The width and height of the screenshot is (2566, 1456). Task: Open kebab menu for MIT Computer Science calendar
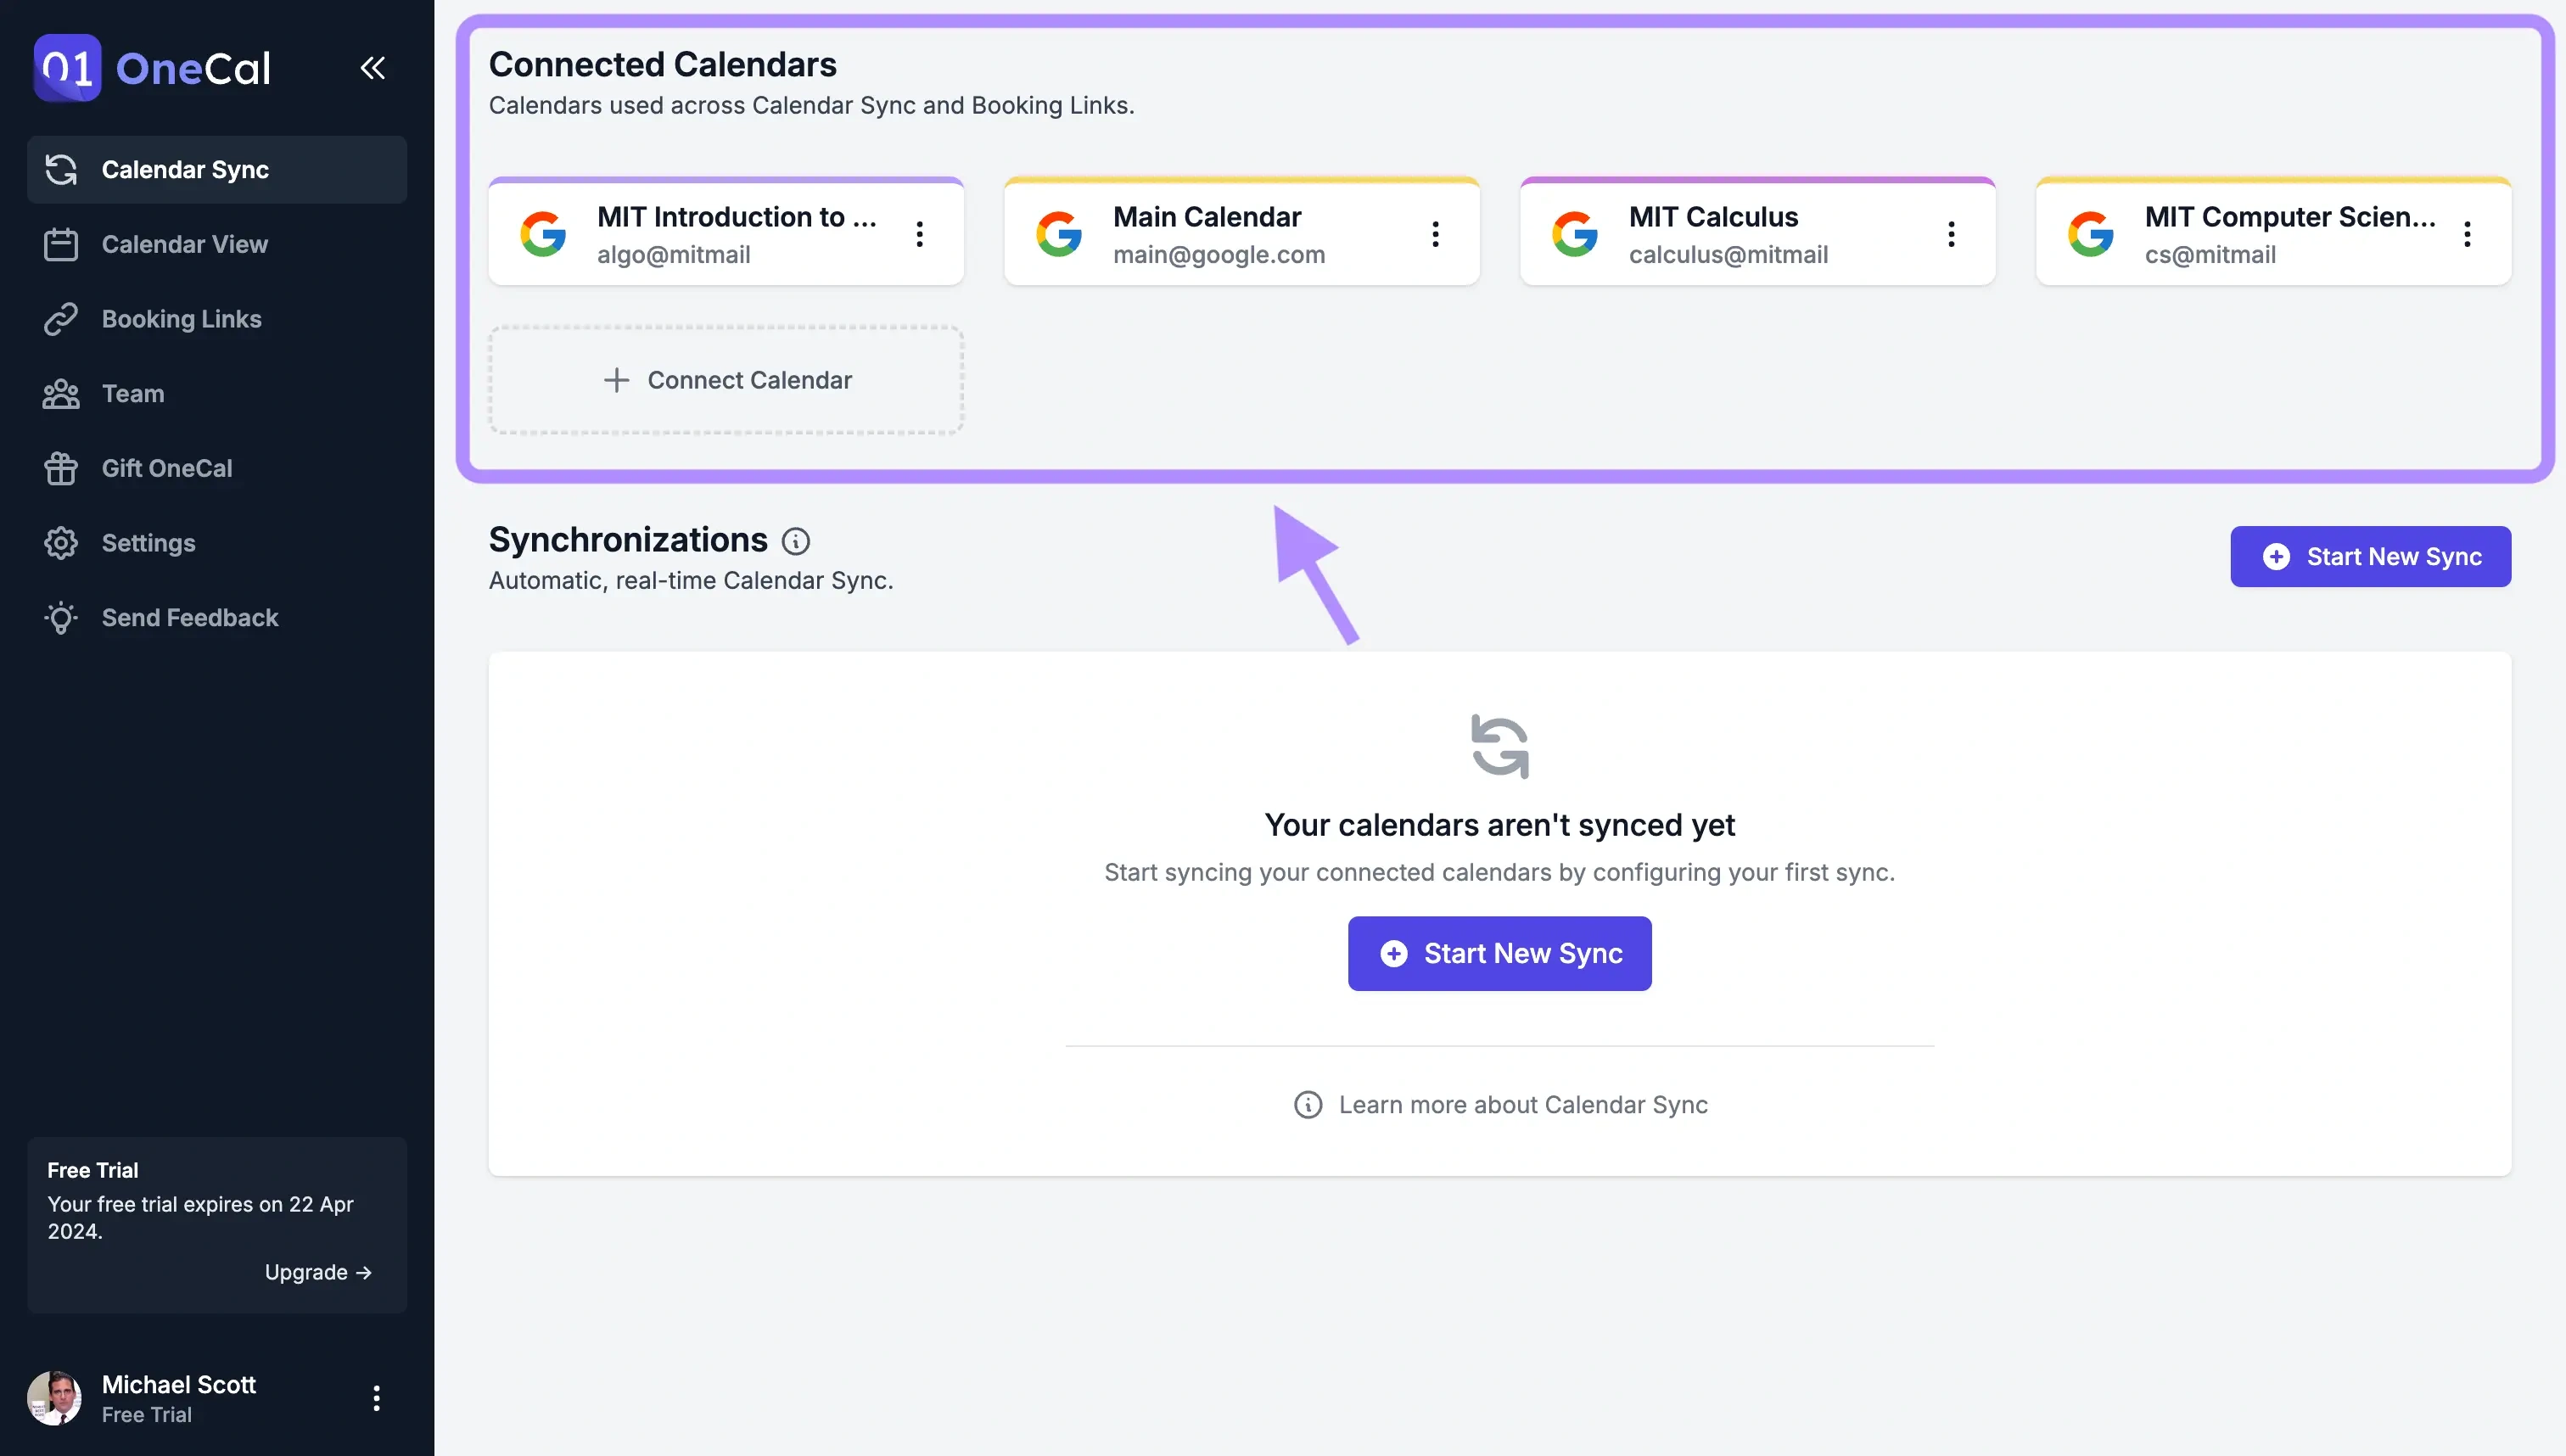pos(2468,234)
